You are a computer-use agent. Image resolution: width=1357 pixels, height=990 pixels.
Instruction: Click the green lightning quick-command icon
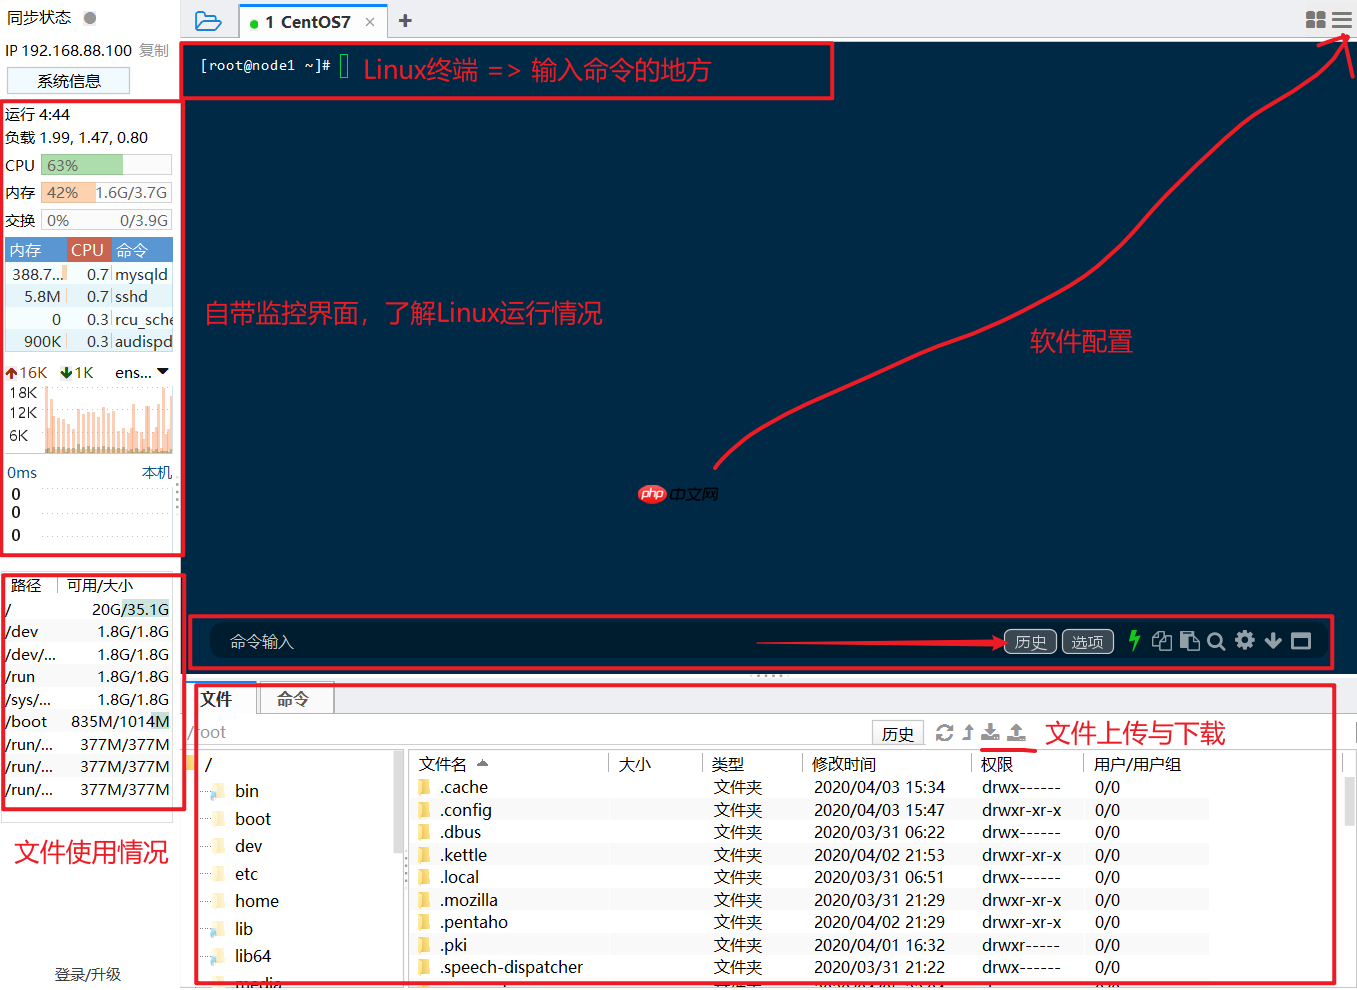[1133, 641]
